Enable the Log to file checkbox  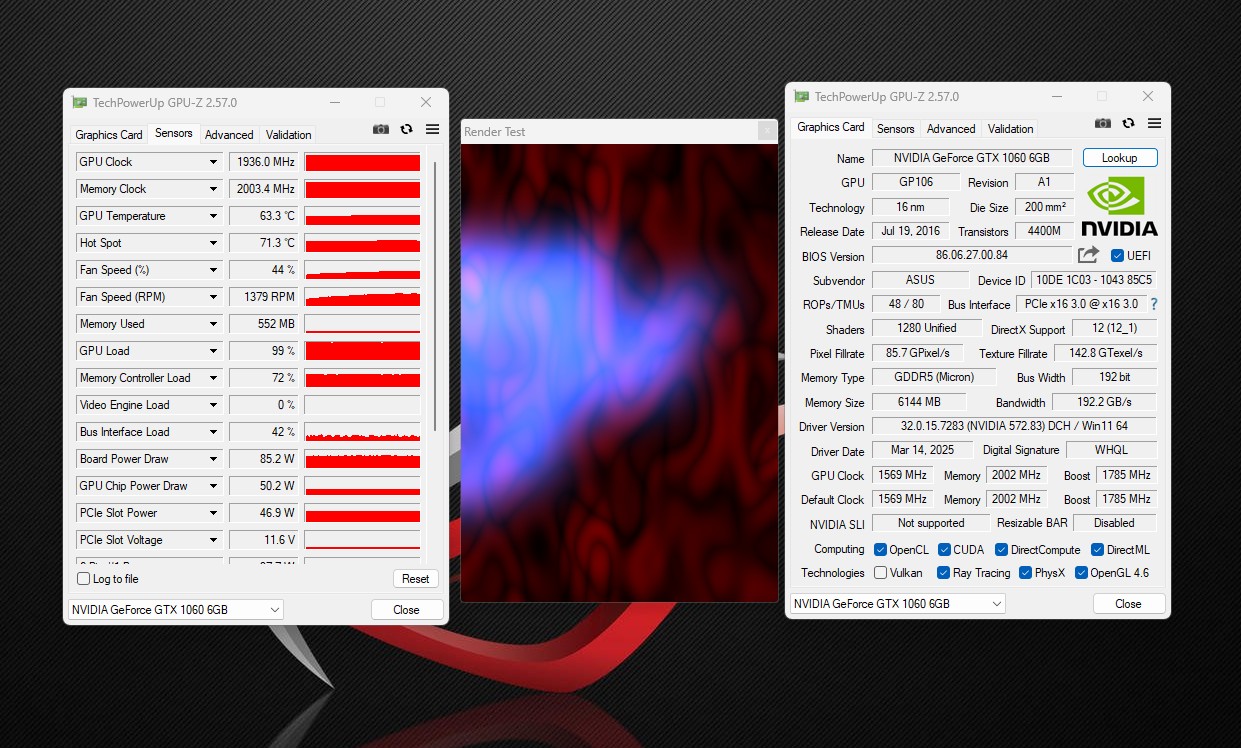(x=84, y=579)
